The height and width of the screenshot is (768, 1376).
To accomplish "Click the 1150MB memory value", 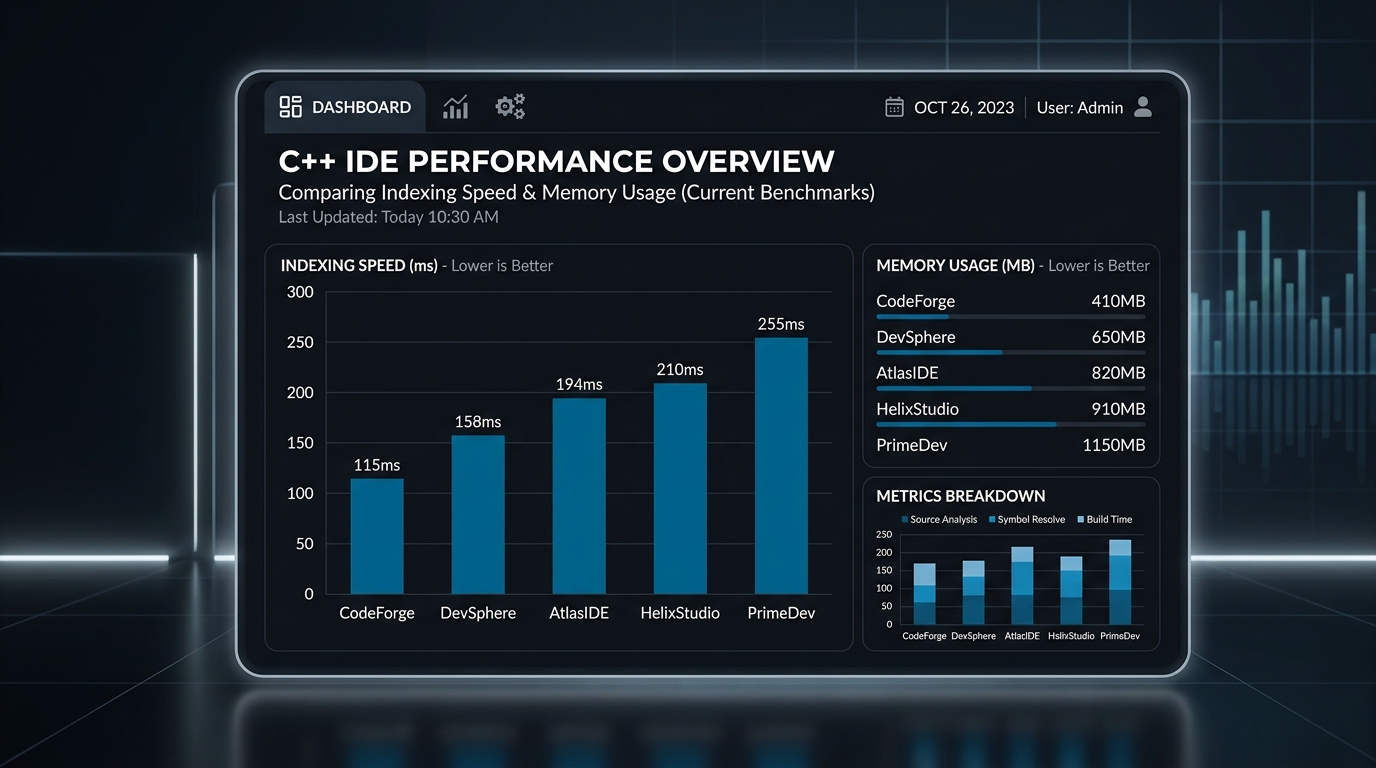I will pos(1114,445).
